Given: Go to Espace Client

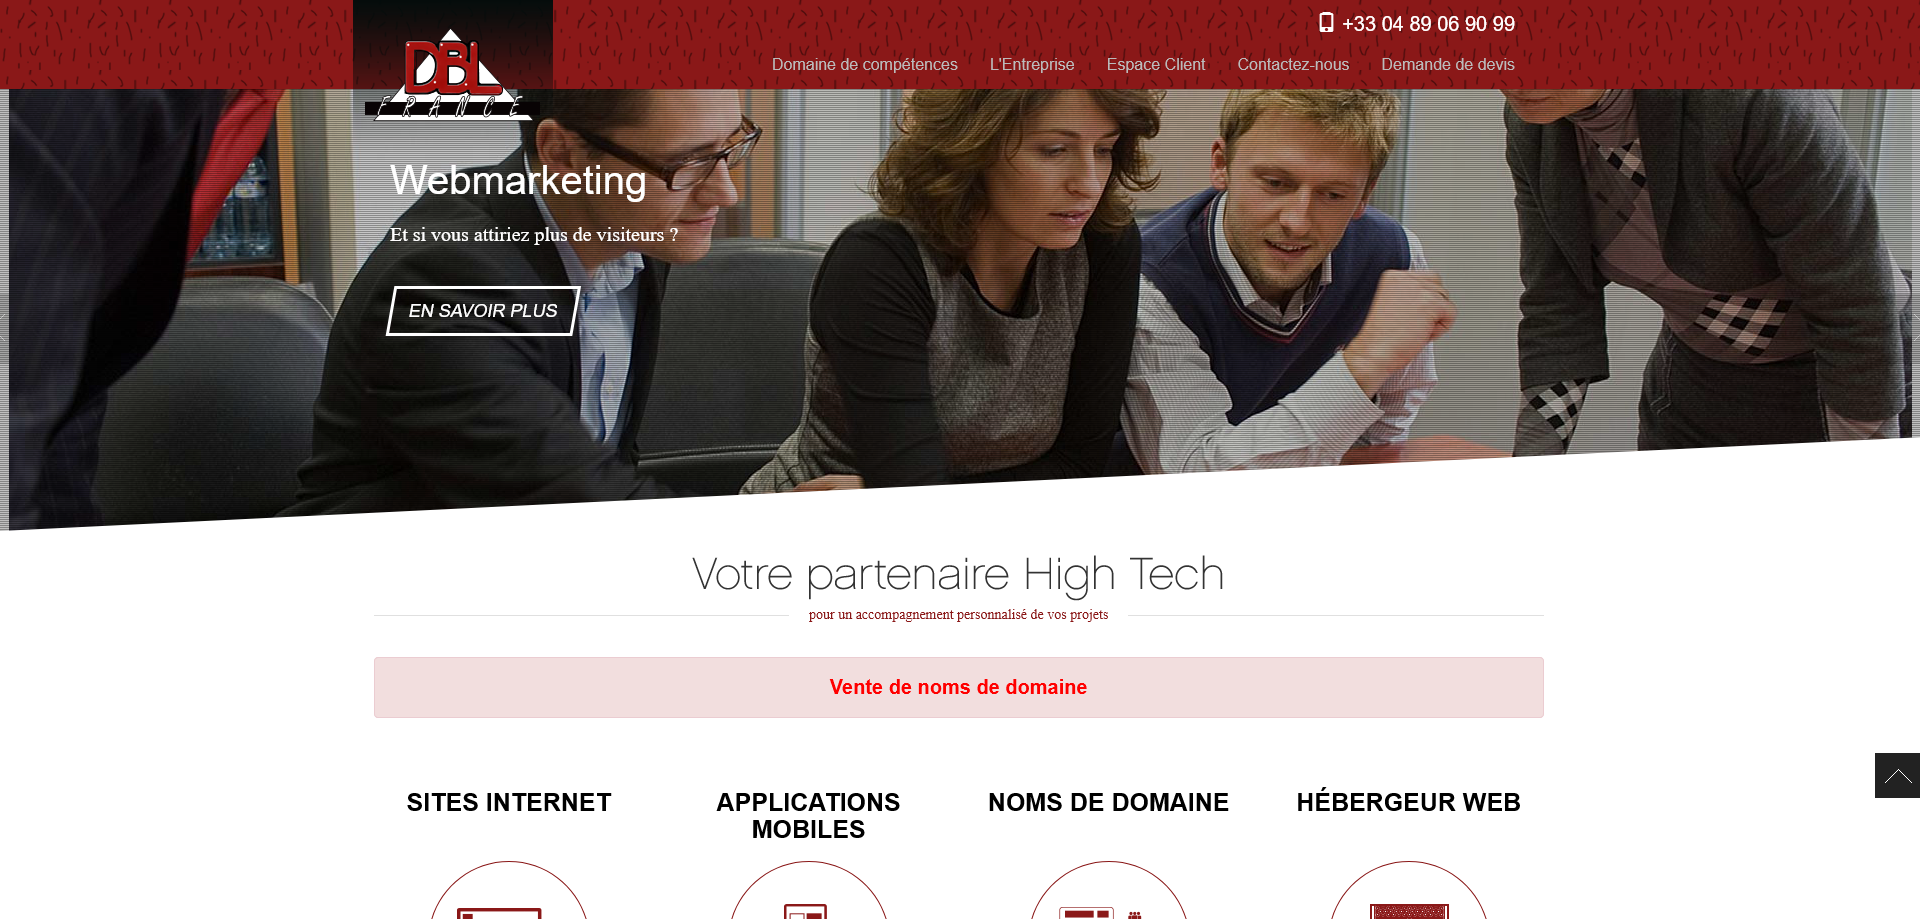Looking at the screenshot, I should click(1156, 64).
